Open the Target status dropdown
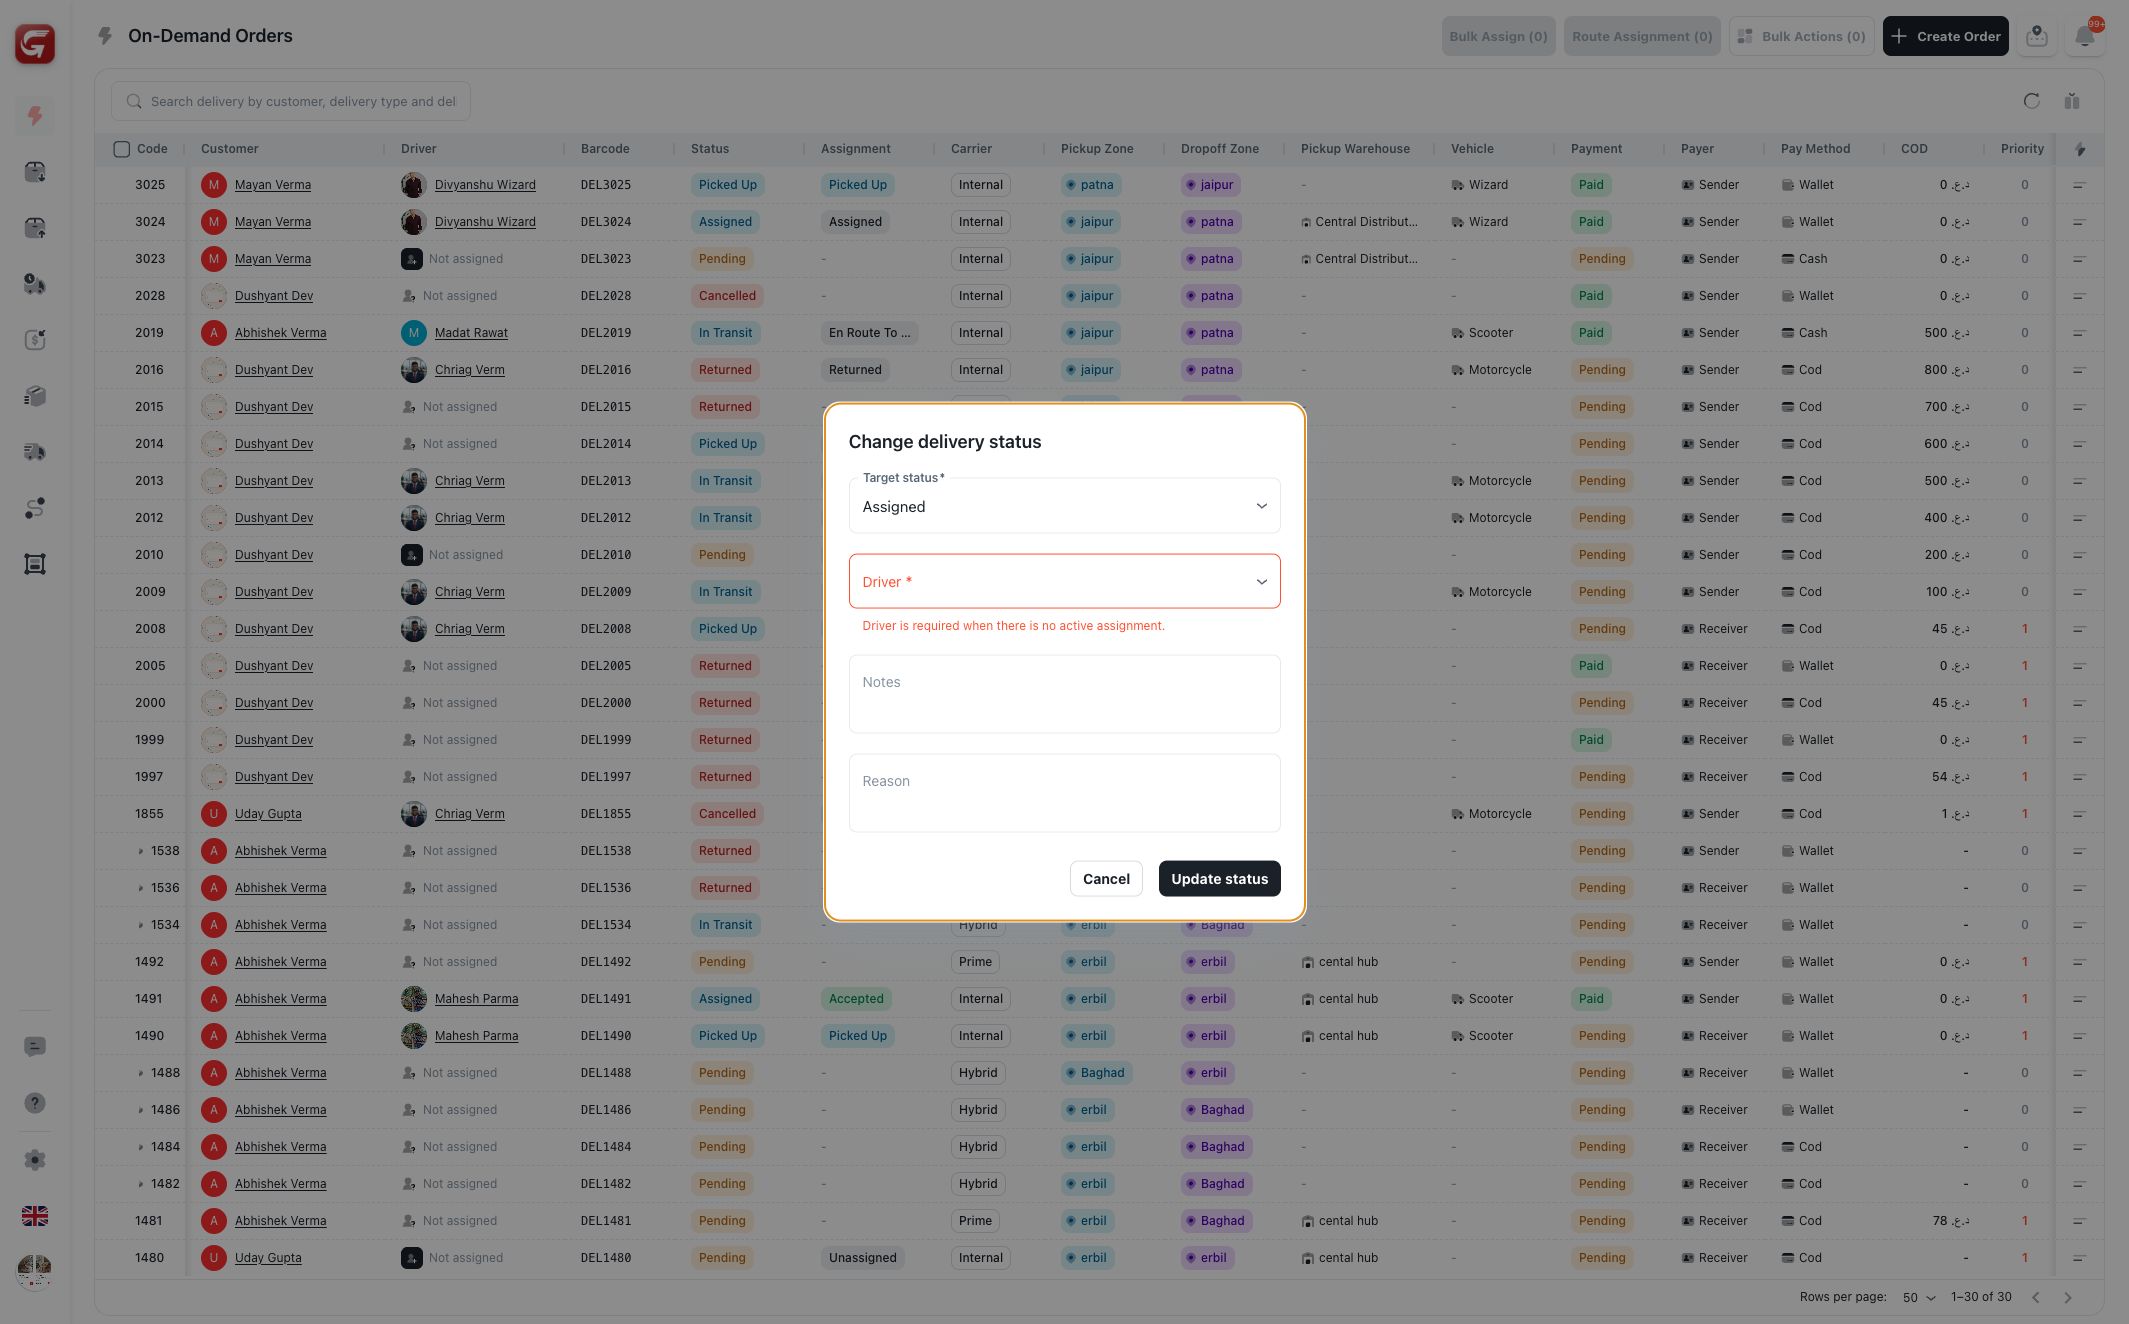2129x1324 pixels. [x=1064, y=506]
